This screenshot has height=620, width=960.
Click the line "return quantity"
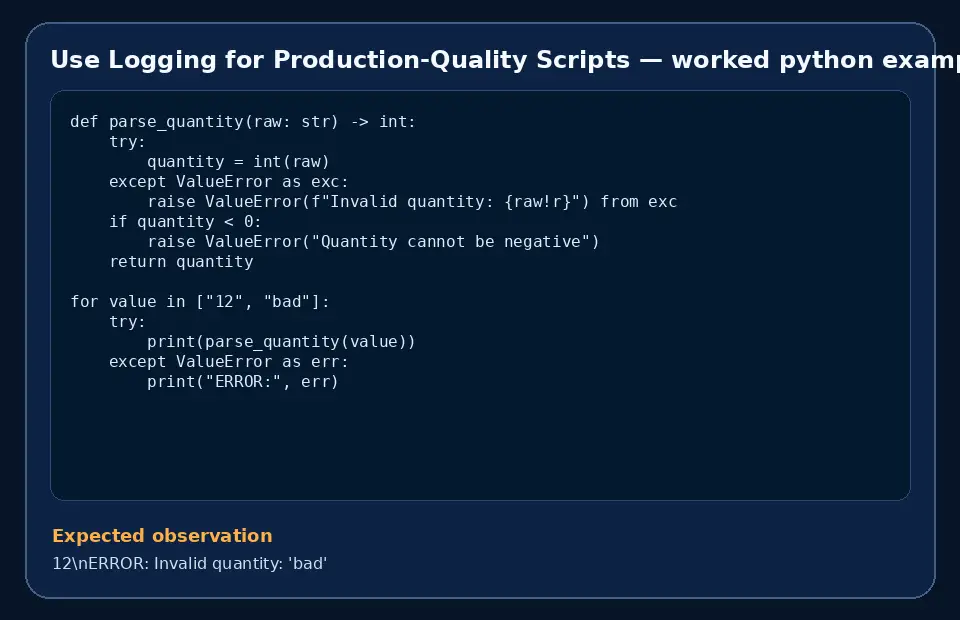pos(181,262)
